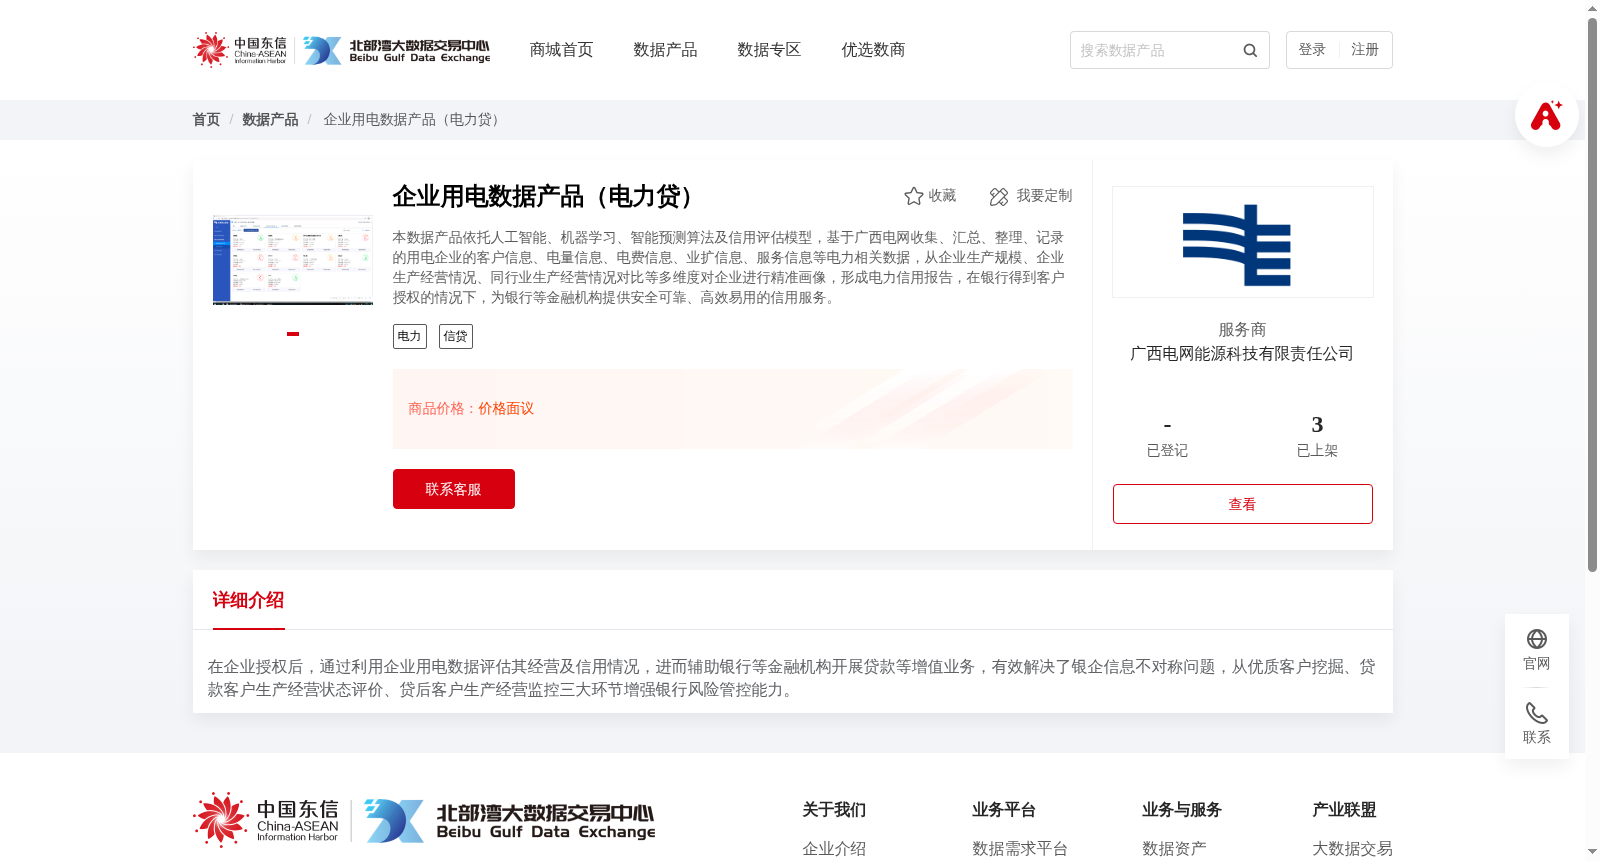The height and width of the screenshot is (861, 1600).
Task: Click the scrollbar down arrow
Action: [1592, 853]
